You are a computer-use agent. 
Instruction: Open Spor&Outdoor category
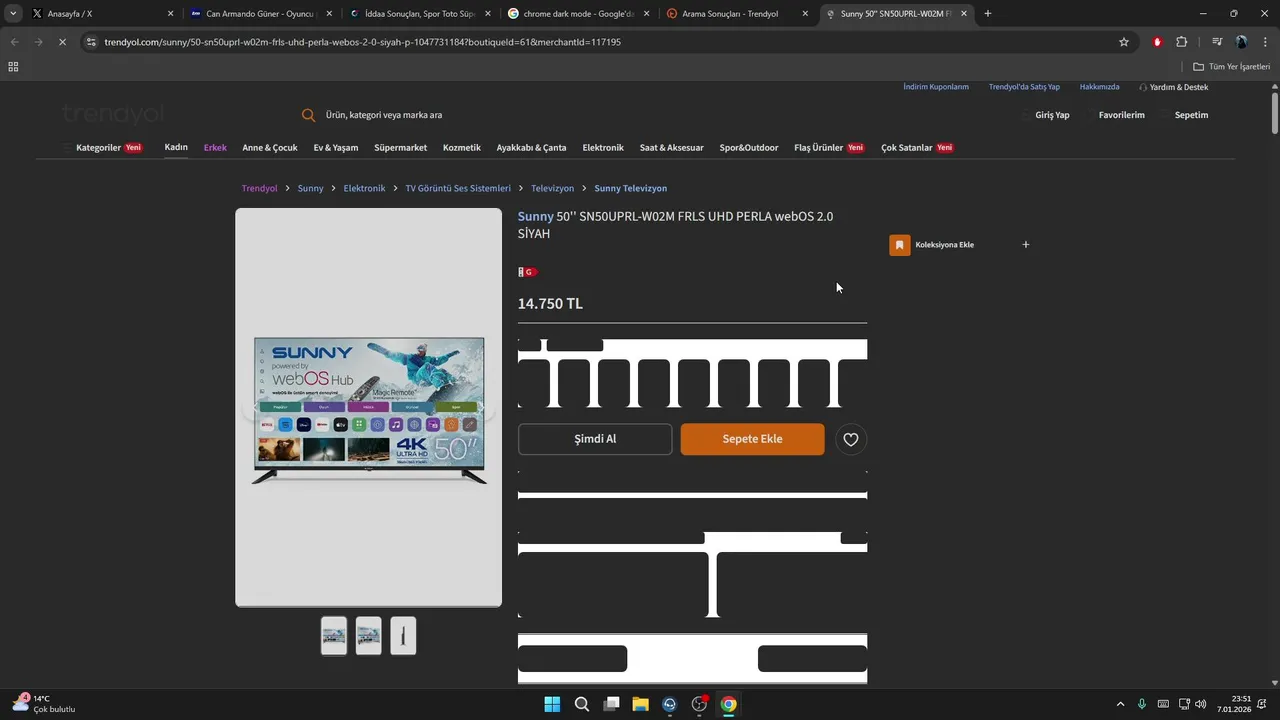coord(749,148)
